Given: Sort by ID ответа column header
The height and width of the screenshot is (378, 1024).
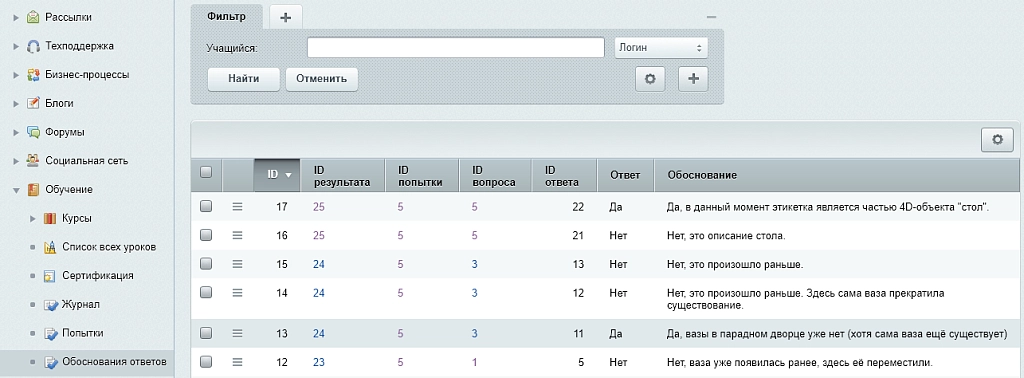Looking at the screenshot, I should click(x=564, y=176).
